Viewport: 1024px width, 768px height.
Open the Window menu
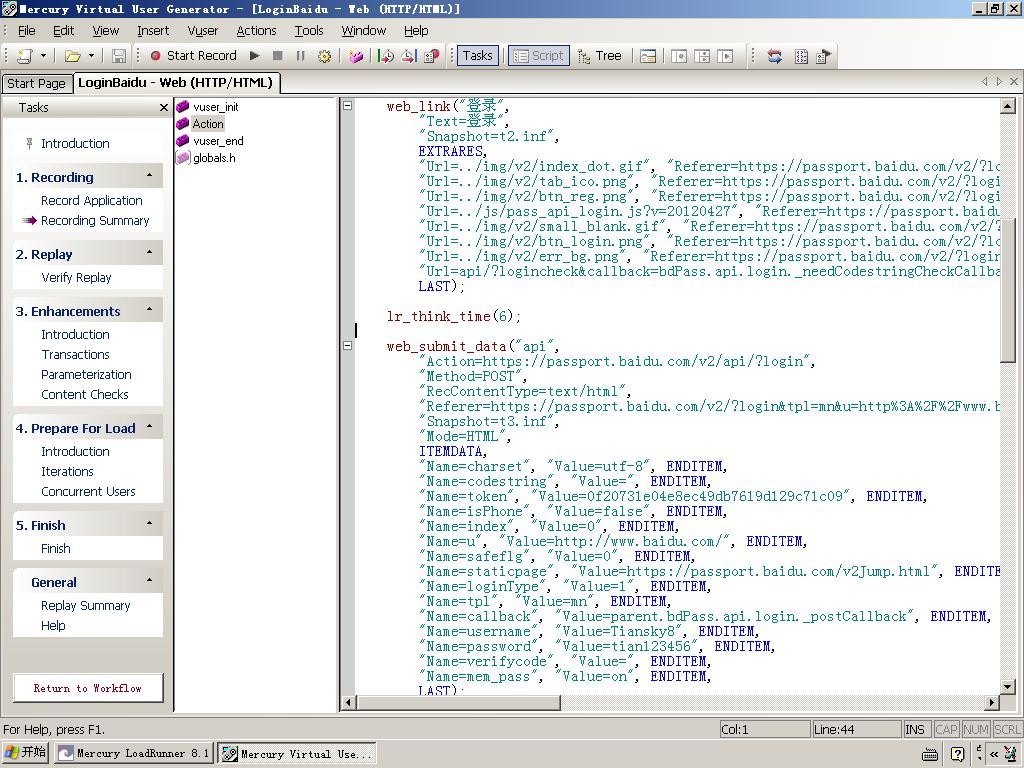(x=364, y=31)
